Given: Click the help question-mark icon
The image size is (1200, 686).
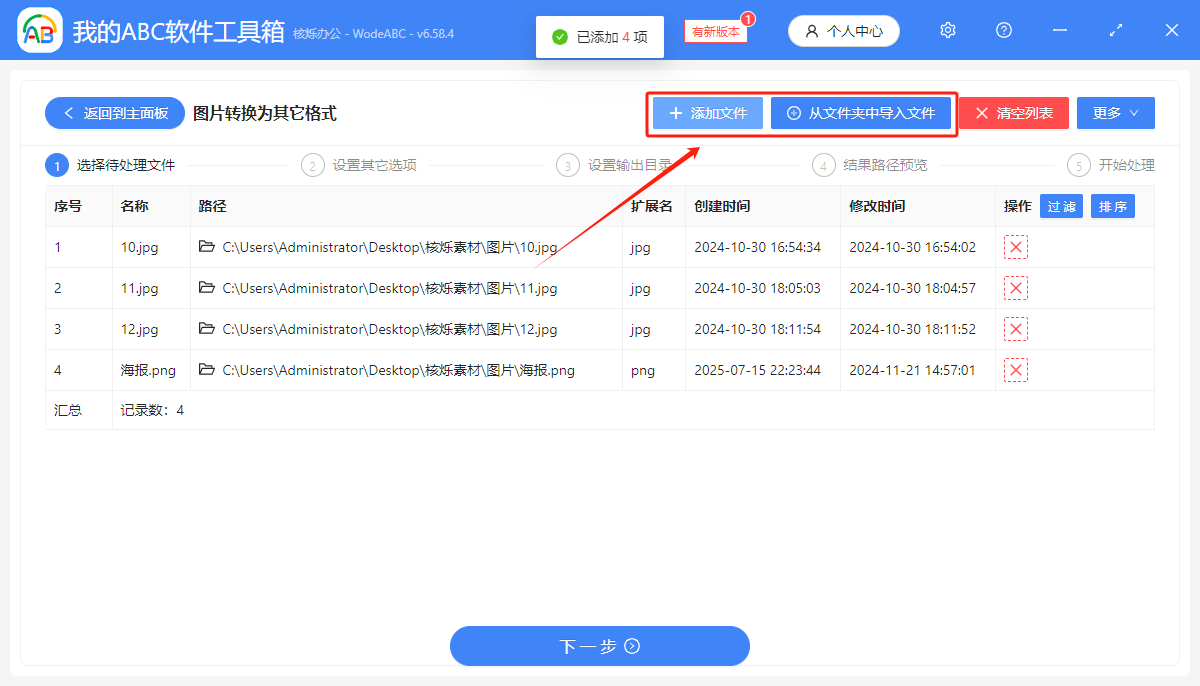Looking at the screenshot, I should click(1003, 30).
